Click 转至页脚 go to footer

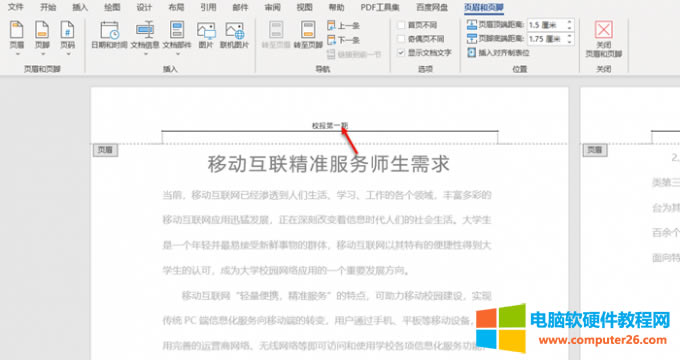point(308,35)
